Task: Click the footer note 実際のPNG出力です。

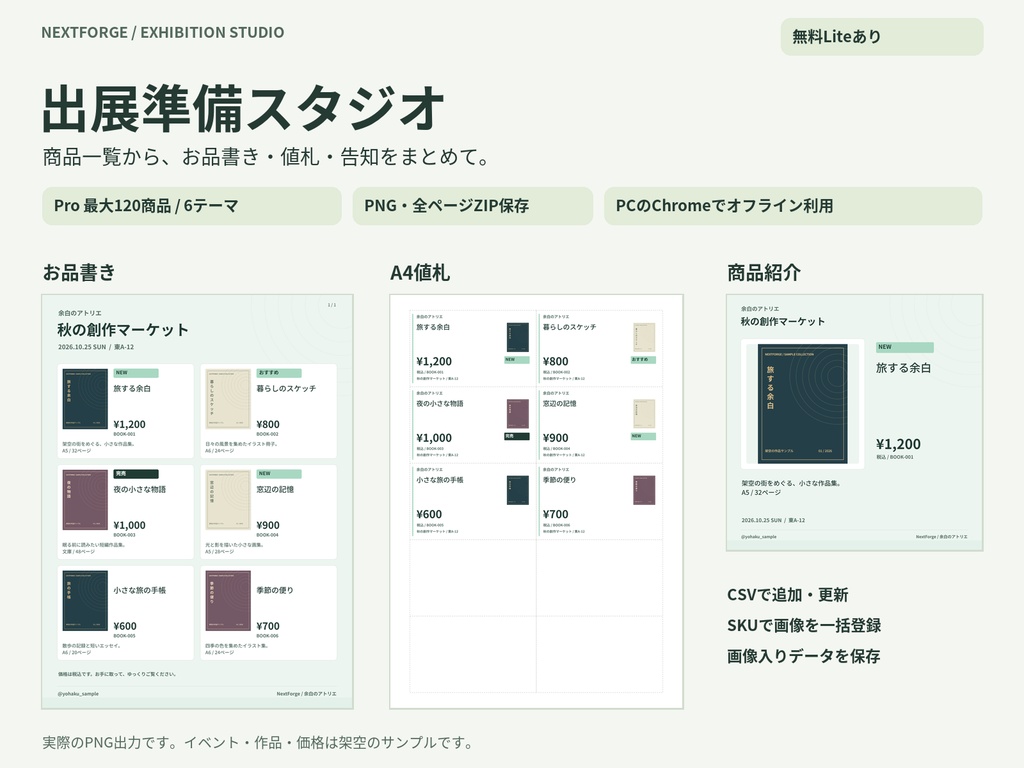Action: click(110, 743)
